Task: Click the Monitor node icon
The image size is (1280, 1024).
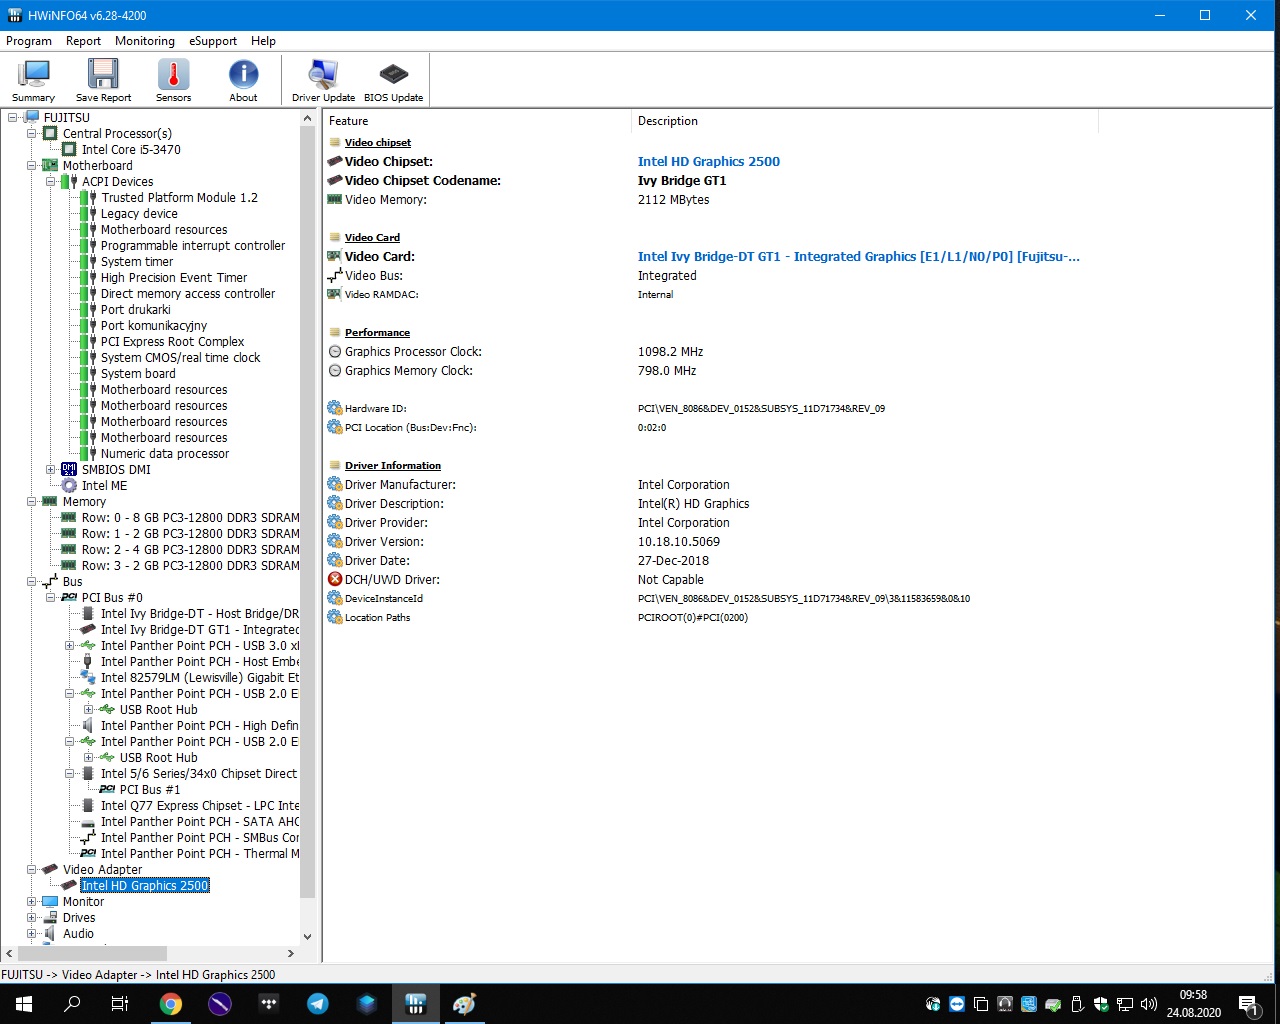Action: click(x=50, y=901)
